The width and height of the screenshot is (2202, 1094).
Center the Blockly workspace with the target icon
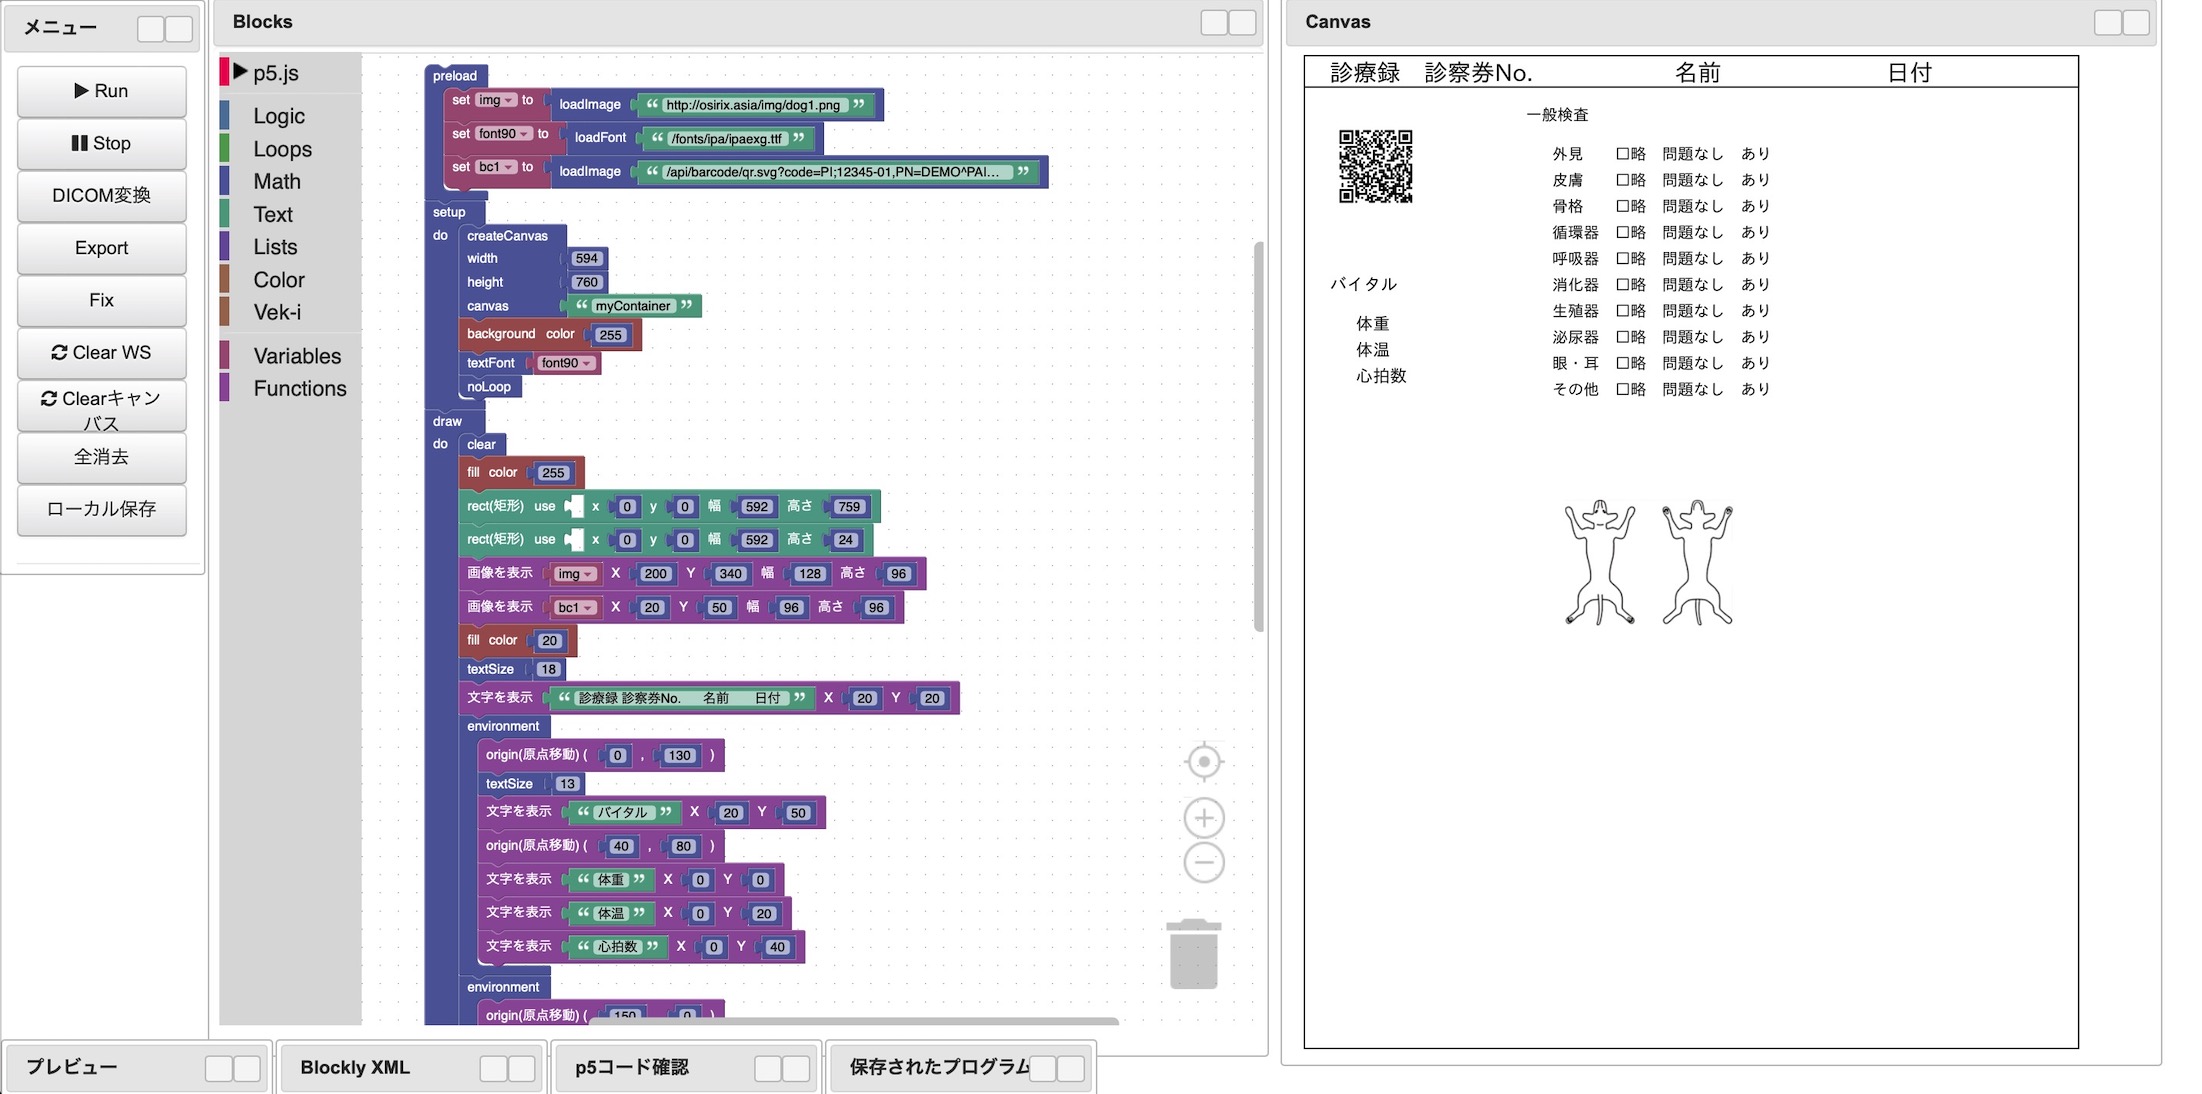(x=1204, y=762)
